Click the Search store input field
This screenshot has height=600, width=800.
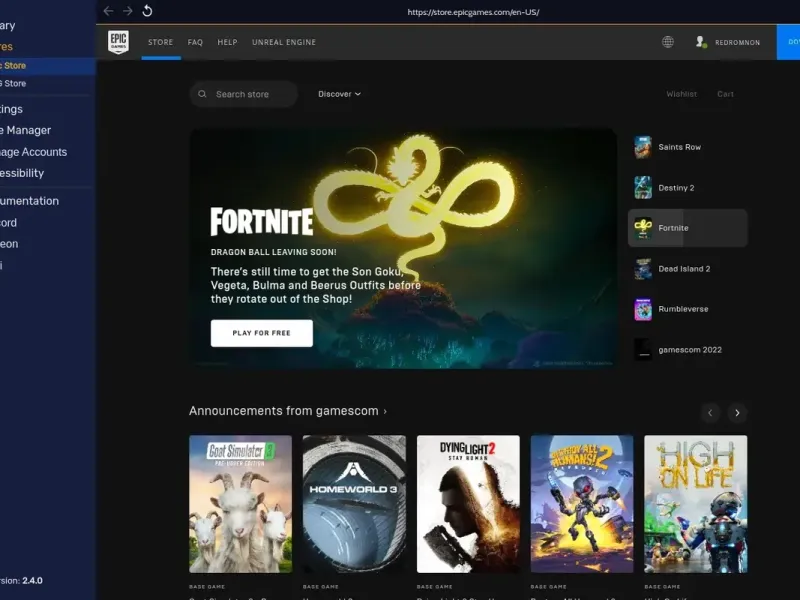[243, 94]
